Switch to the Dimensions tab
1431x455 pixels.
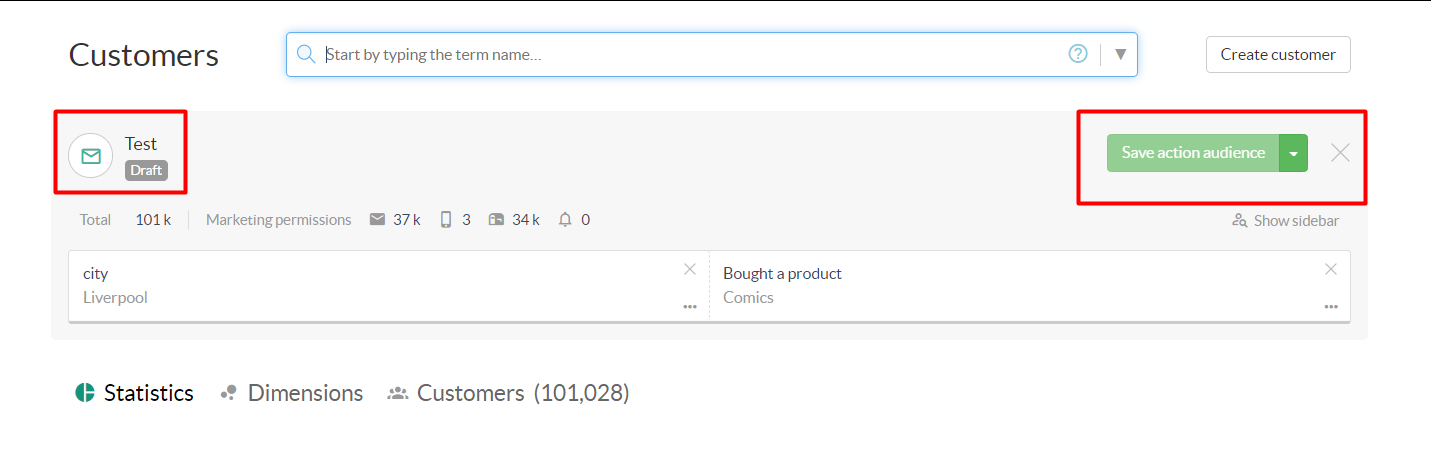(293, 393)
